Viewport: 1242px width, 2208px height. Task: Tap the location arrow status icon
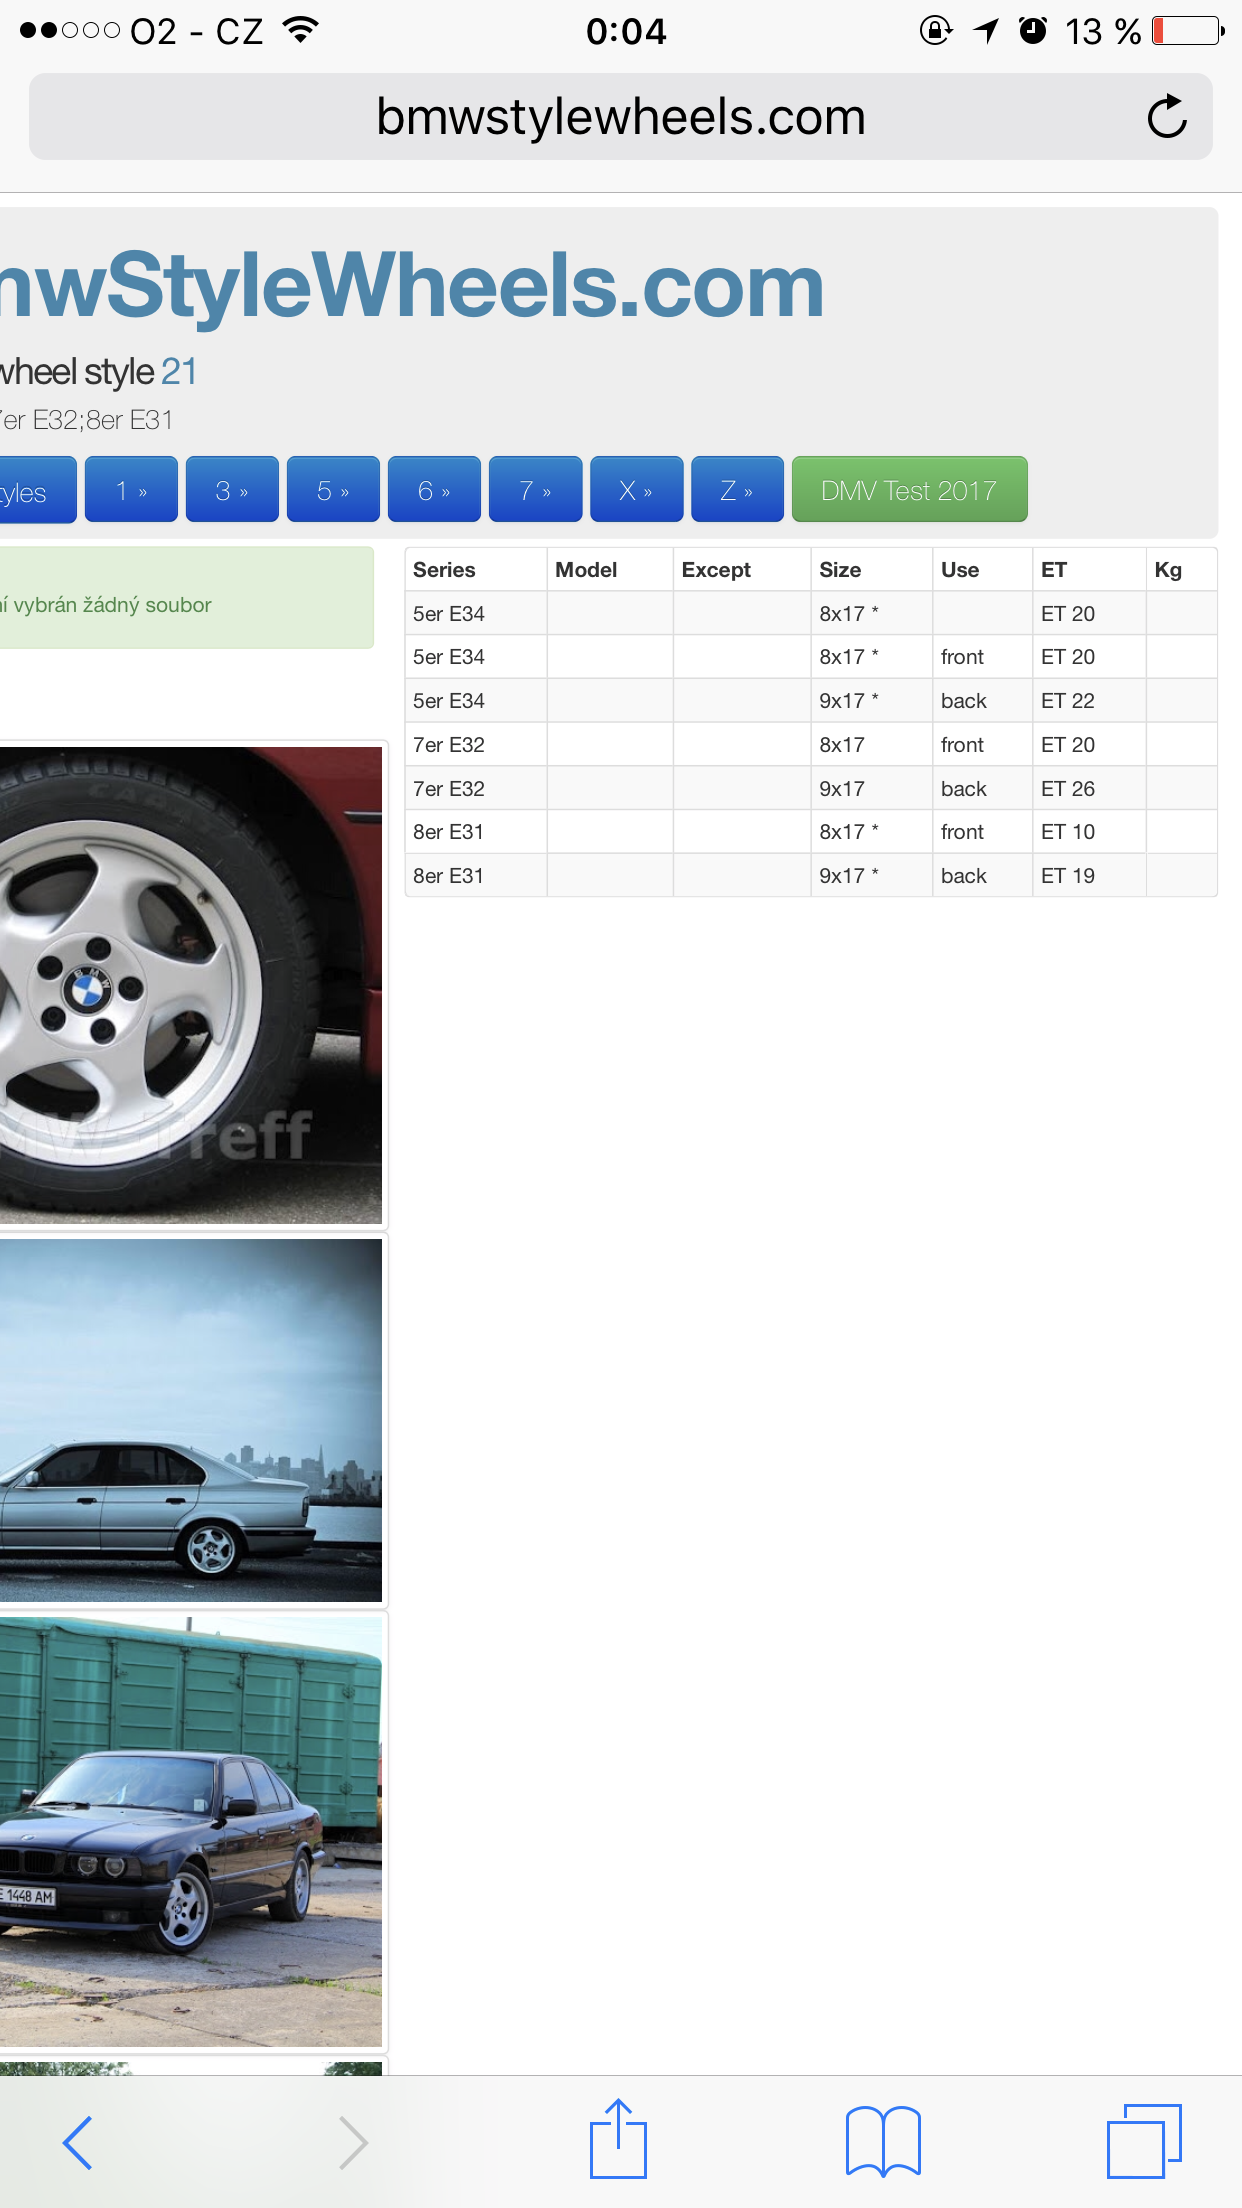[x=986, y=31]
